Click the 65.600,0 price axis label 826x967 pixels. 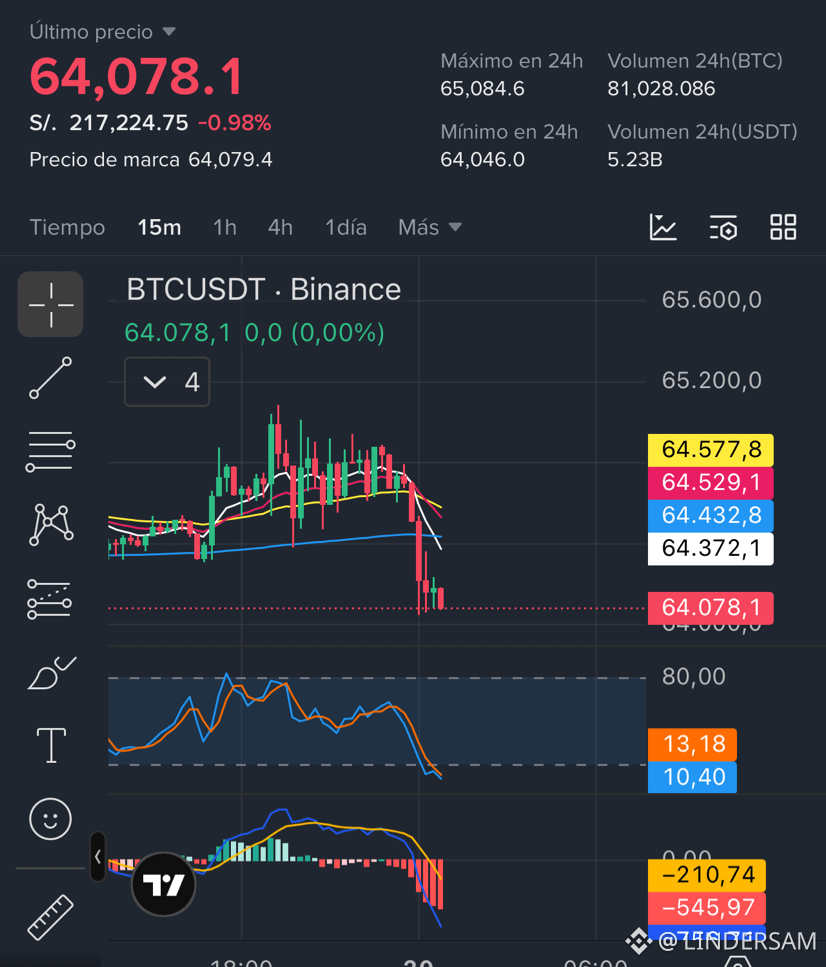pos(711,300)
